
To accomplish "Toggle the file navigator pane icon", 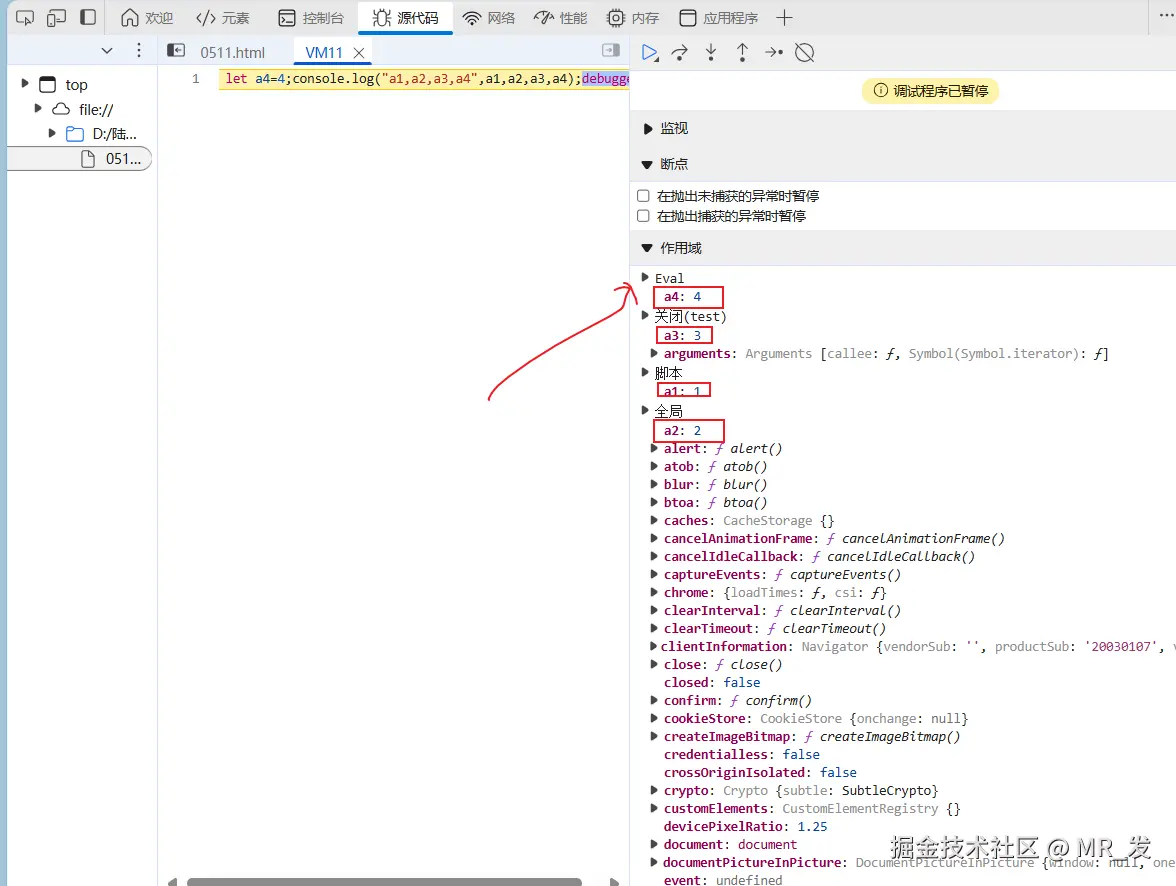I will (x=176, y=50).
